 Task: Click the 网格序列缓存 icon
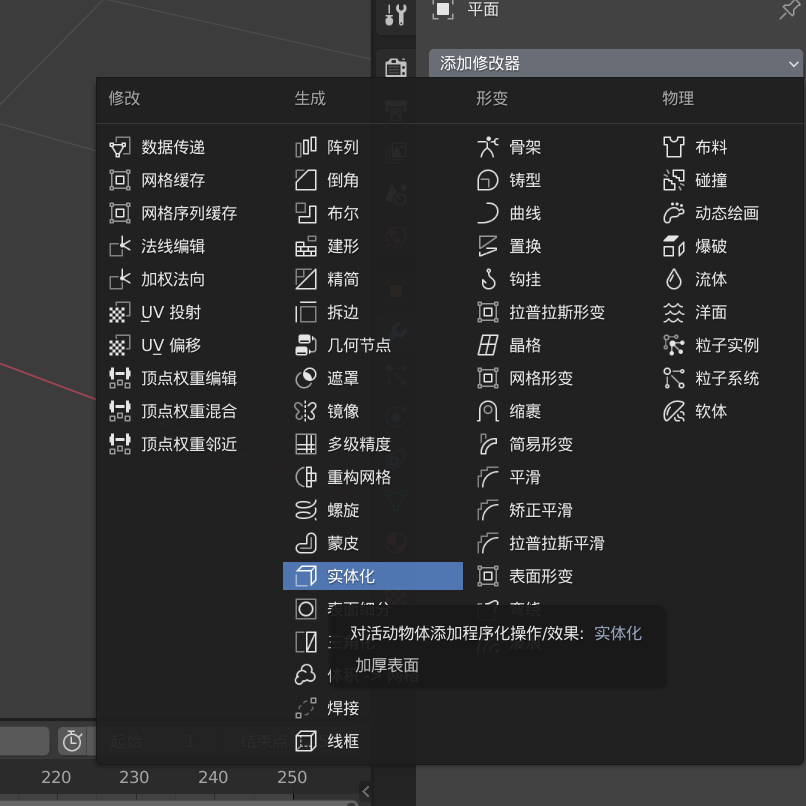pos(120,213)
